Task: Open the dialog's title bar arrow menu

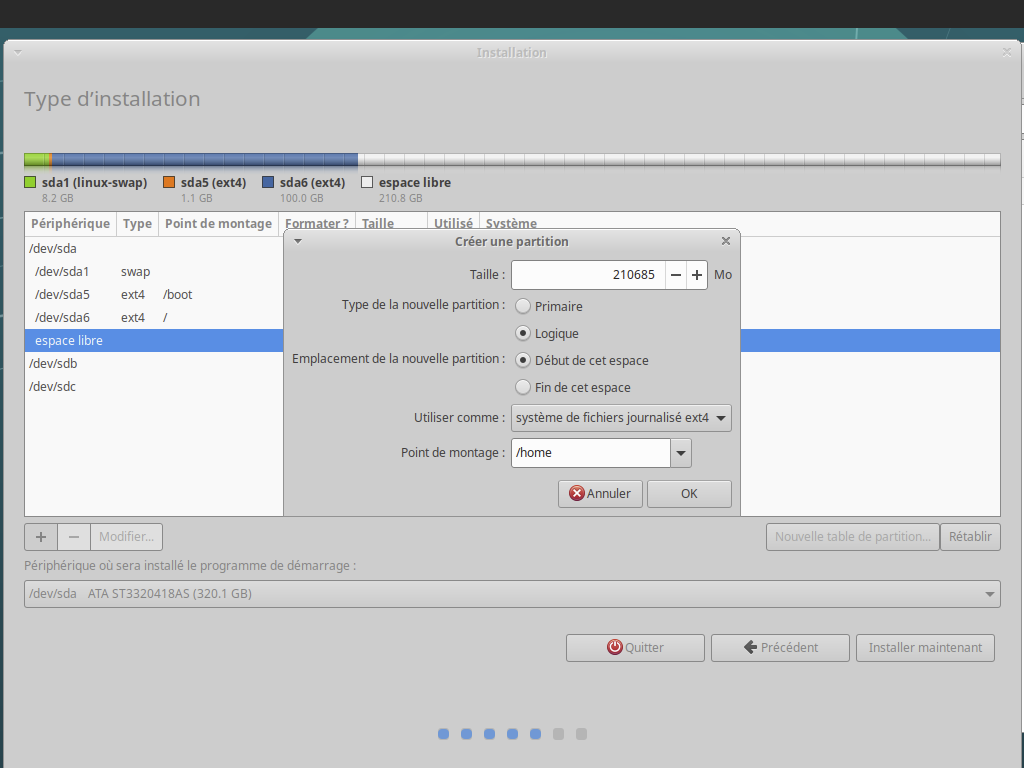Action: tap(297, 241)
